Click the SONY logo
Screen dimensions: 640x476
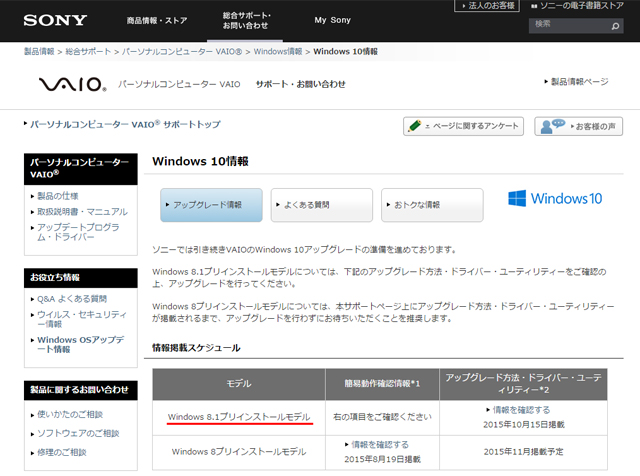(x=55, y=20)
